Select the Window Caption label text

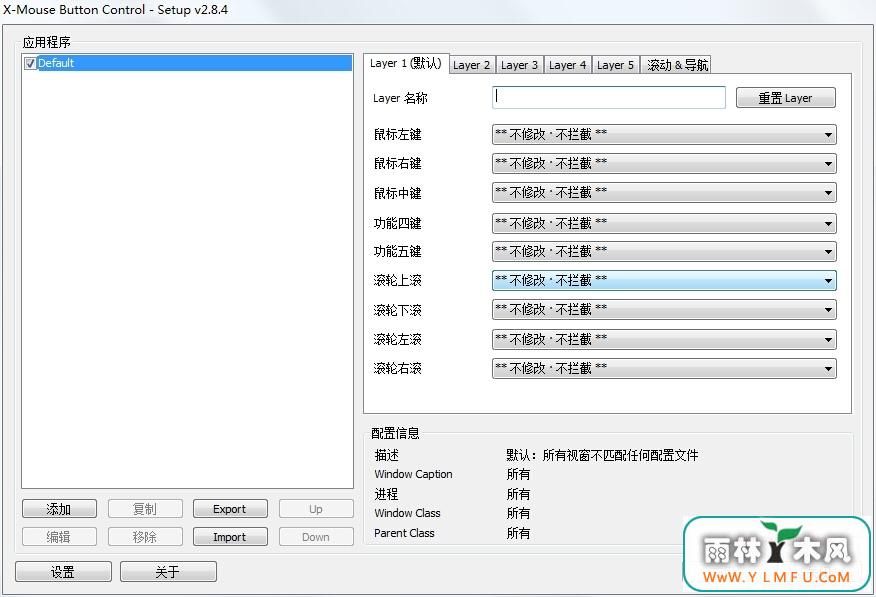click(413, 474)
